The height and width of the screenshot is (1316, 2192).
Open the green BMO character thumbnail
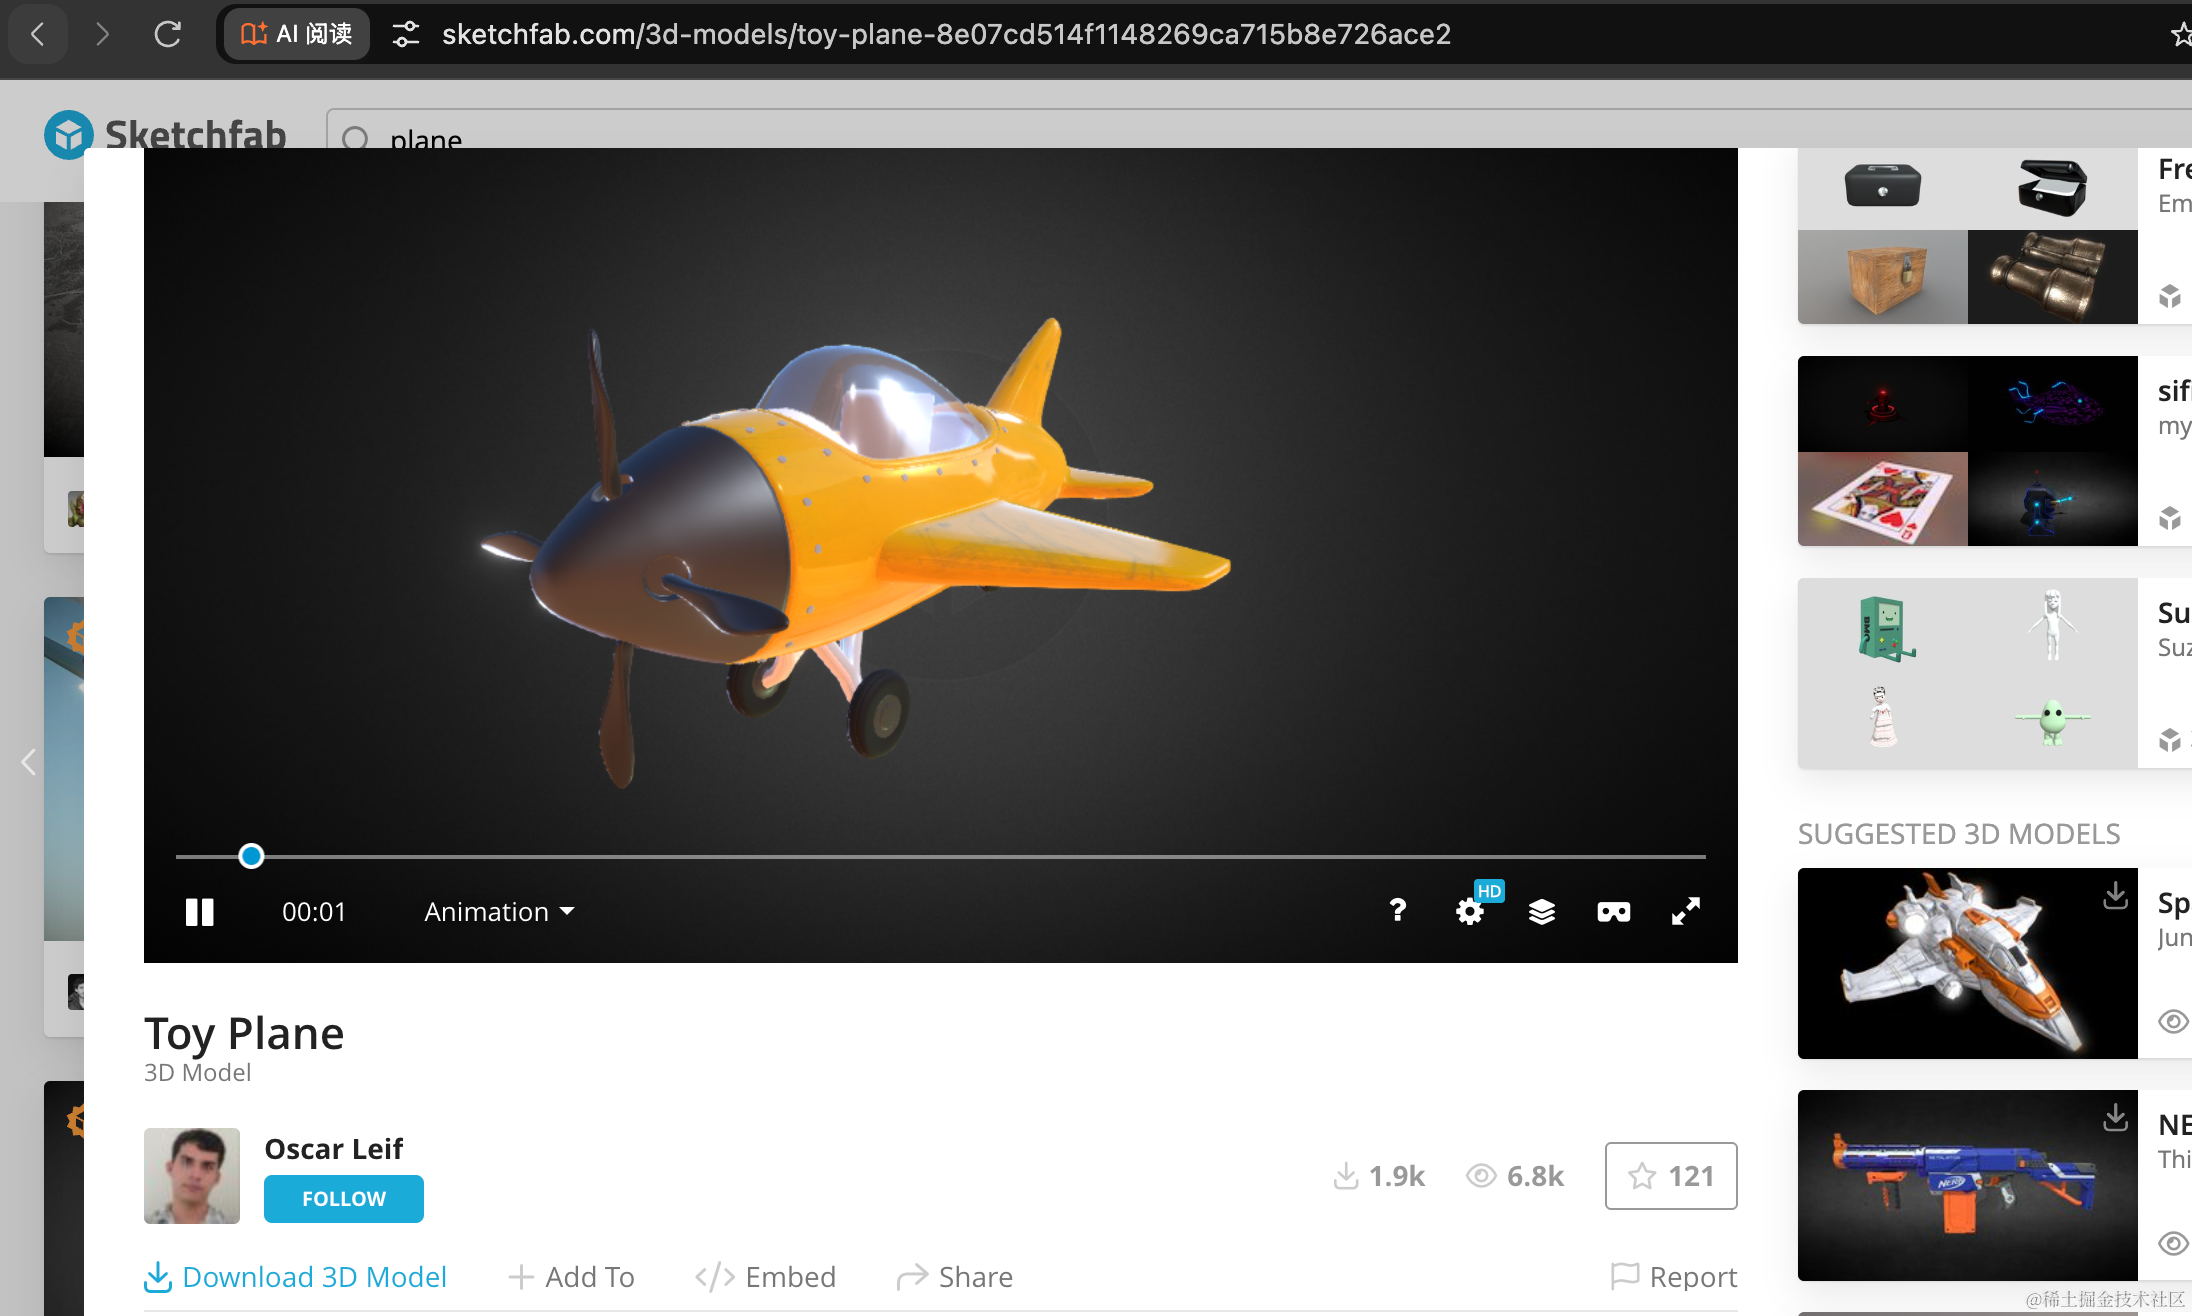pyautogui.click(x=1882, y=627)
